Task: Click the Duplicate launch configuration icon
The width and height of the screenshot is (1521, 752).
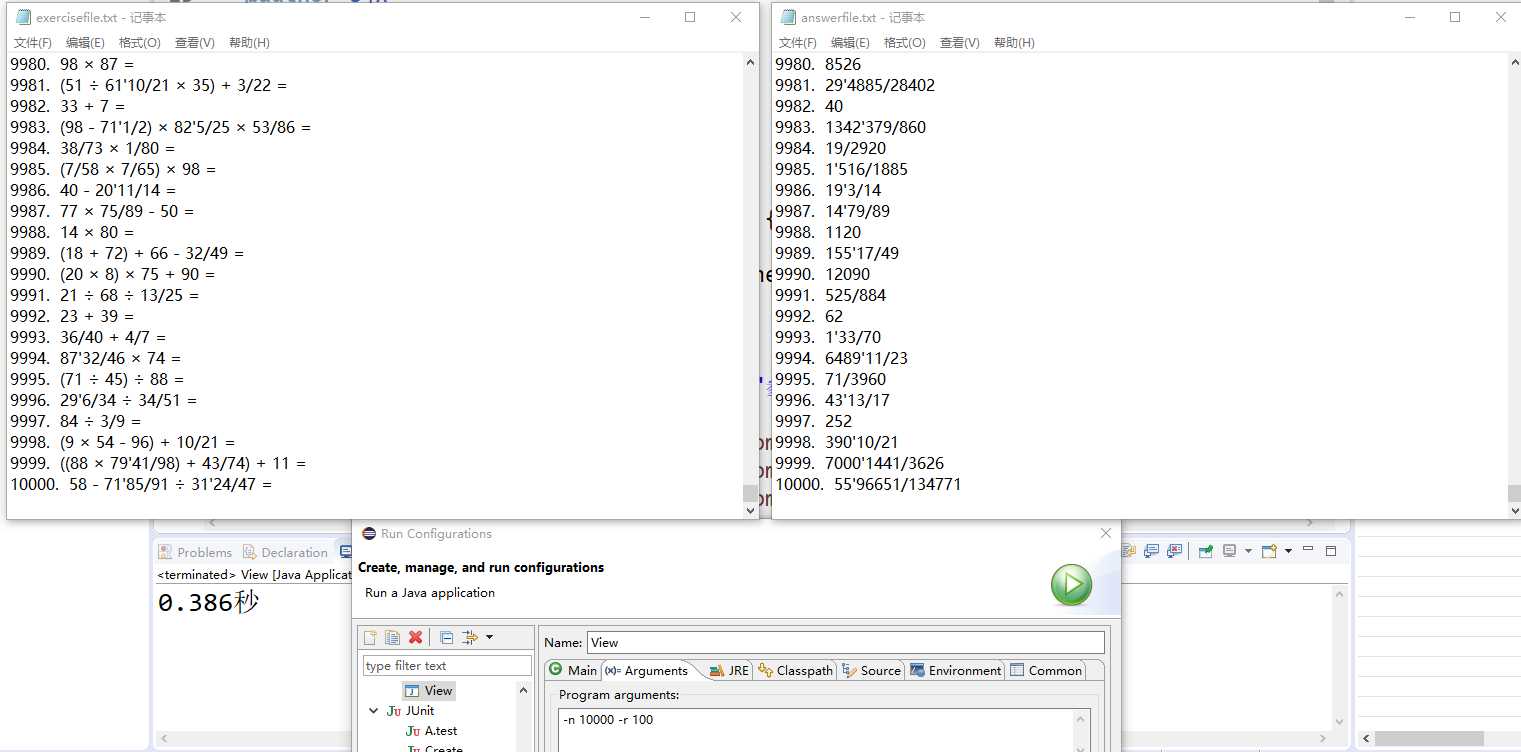Action: coord(392,638)
